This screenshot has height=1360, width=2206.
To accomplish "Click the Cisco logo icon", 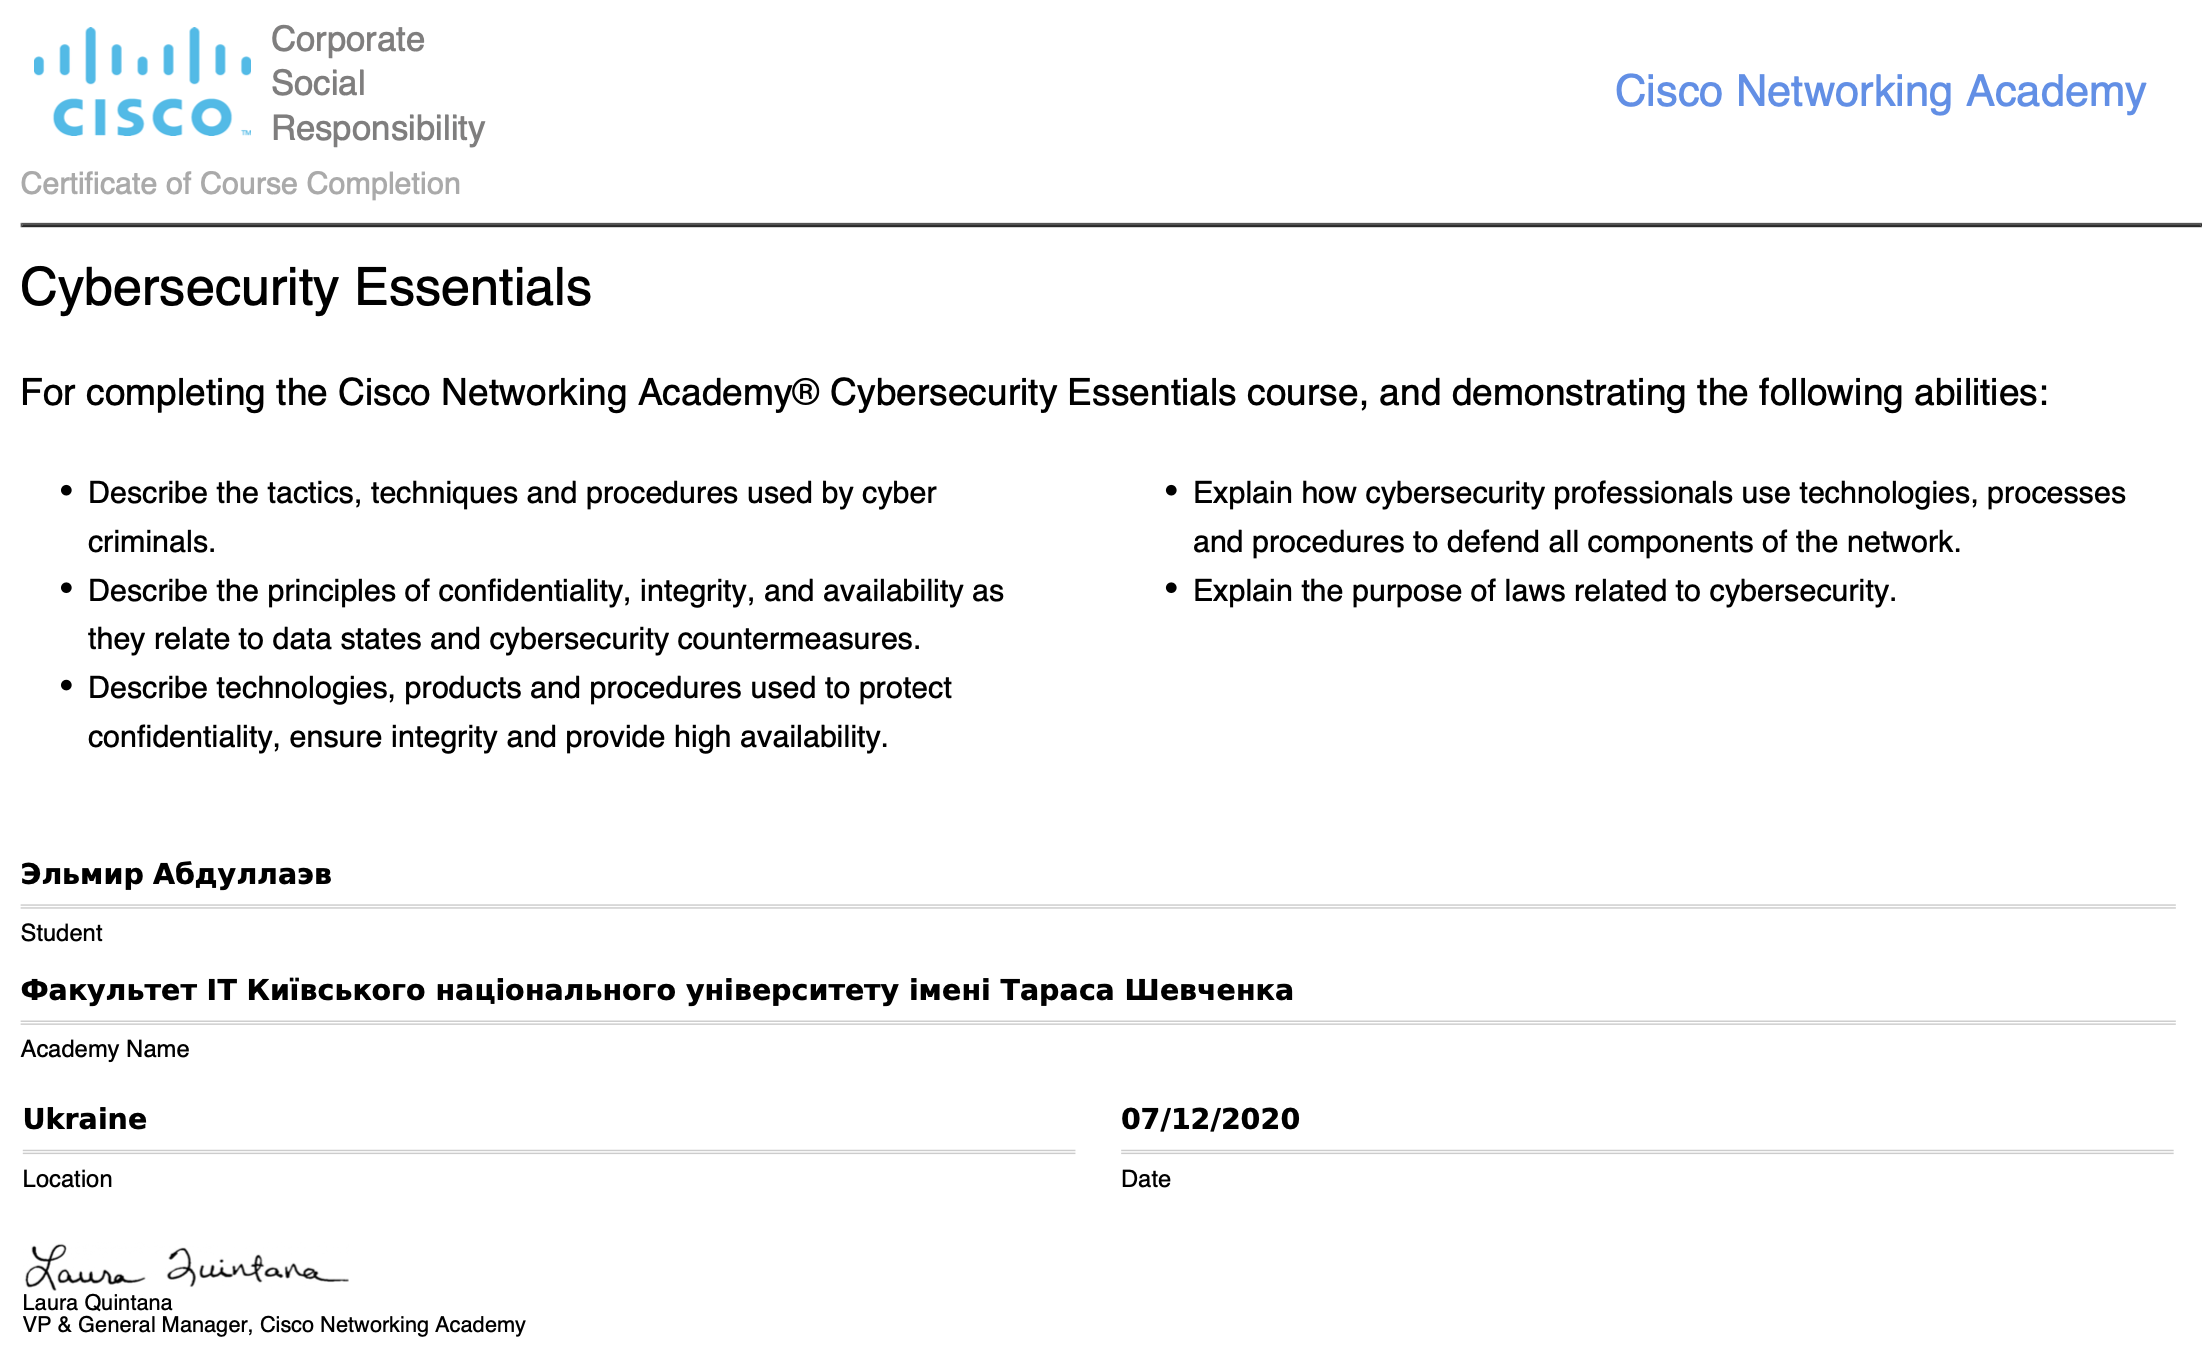I will 142,82.
